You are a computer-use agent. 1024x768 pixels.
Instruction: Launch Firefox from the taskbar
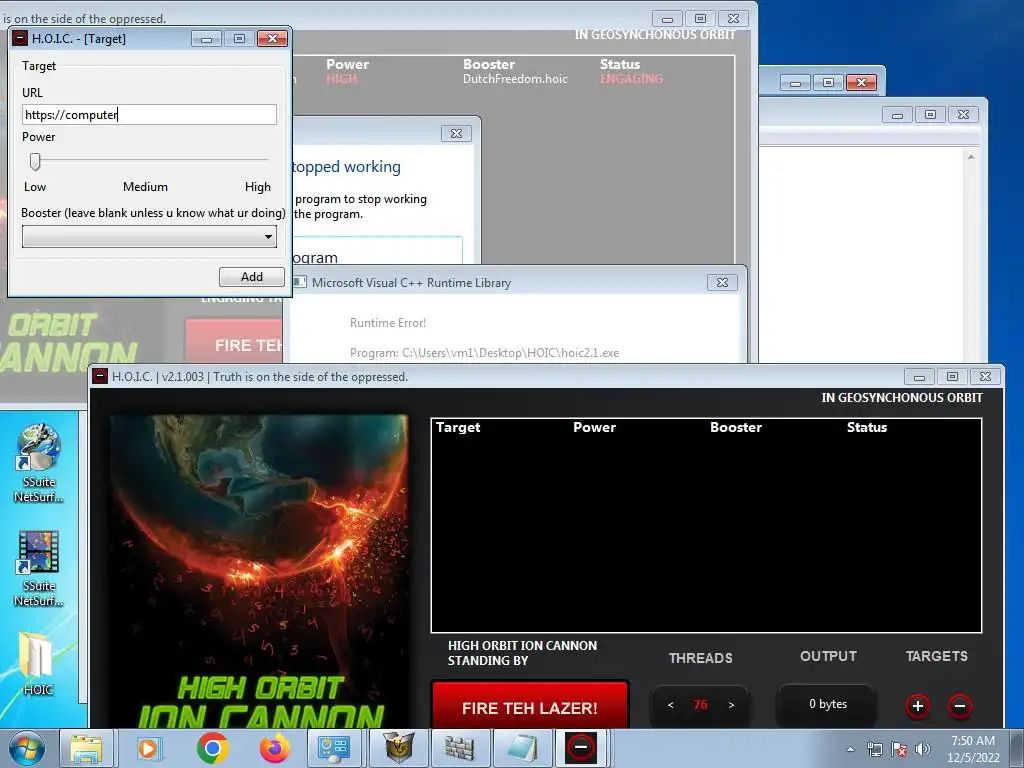[x=274, y=748]
